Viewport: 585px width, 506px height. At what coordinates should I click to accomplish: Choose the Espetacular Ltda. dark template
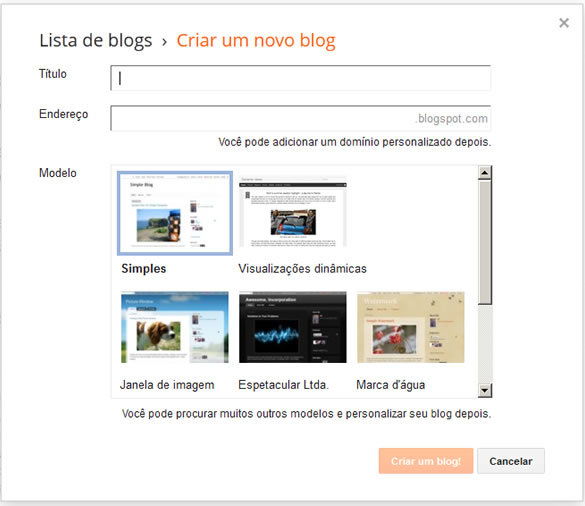point(293,327)
